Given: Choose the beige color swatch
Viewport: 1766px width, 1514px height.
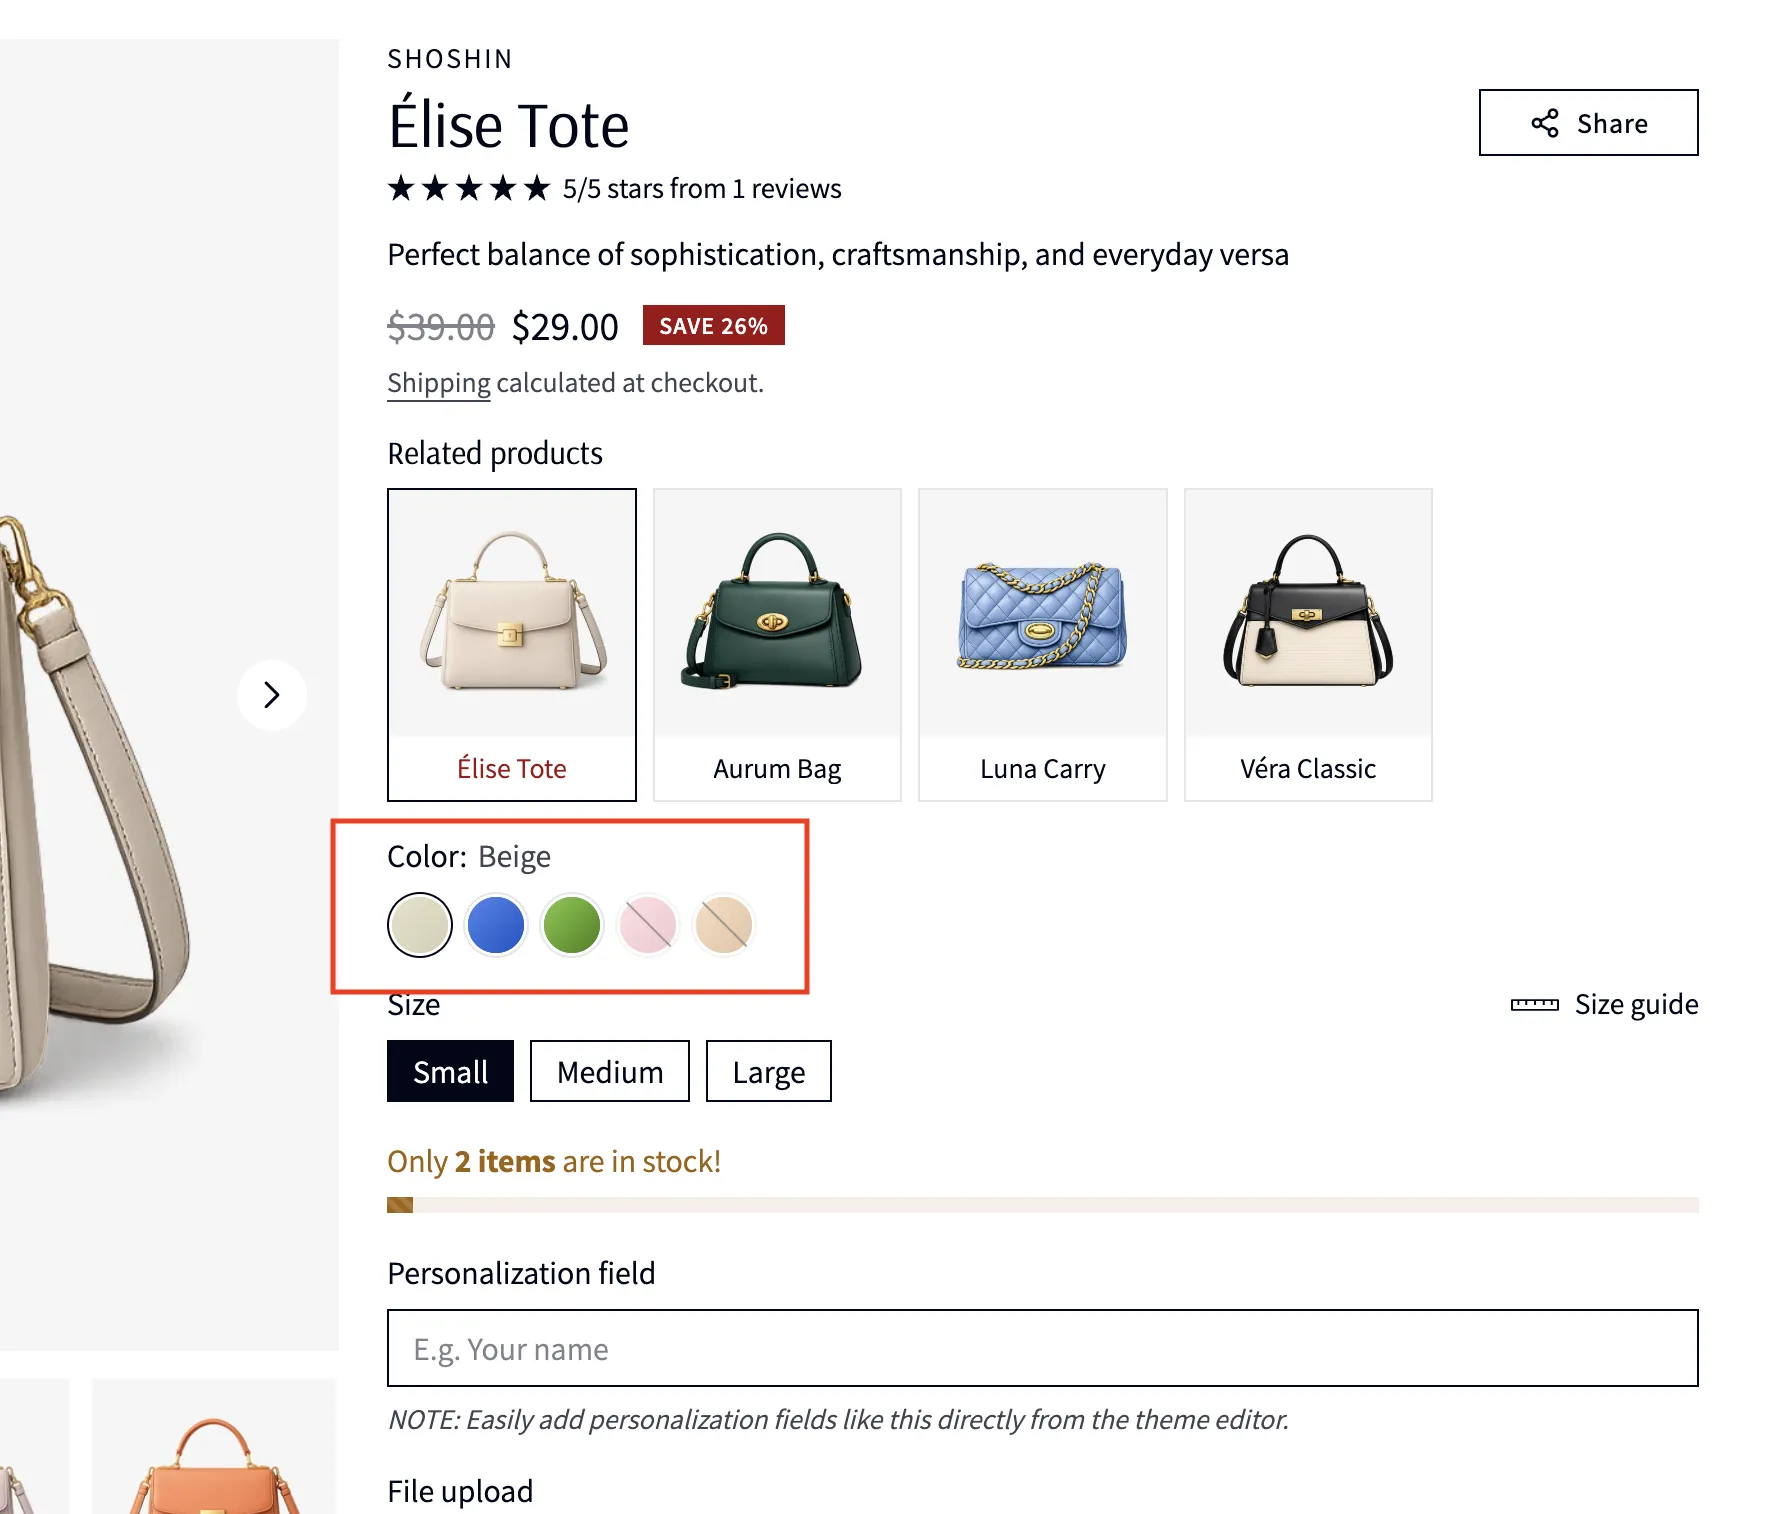Looking at the screenshot, I should point(420,925).
